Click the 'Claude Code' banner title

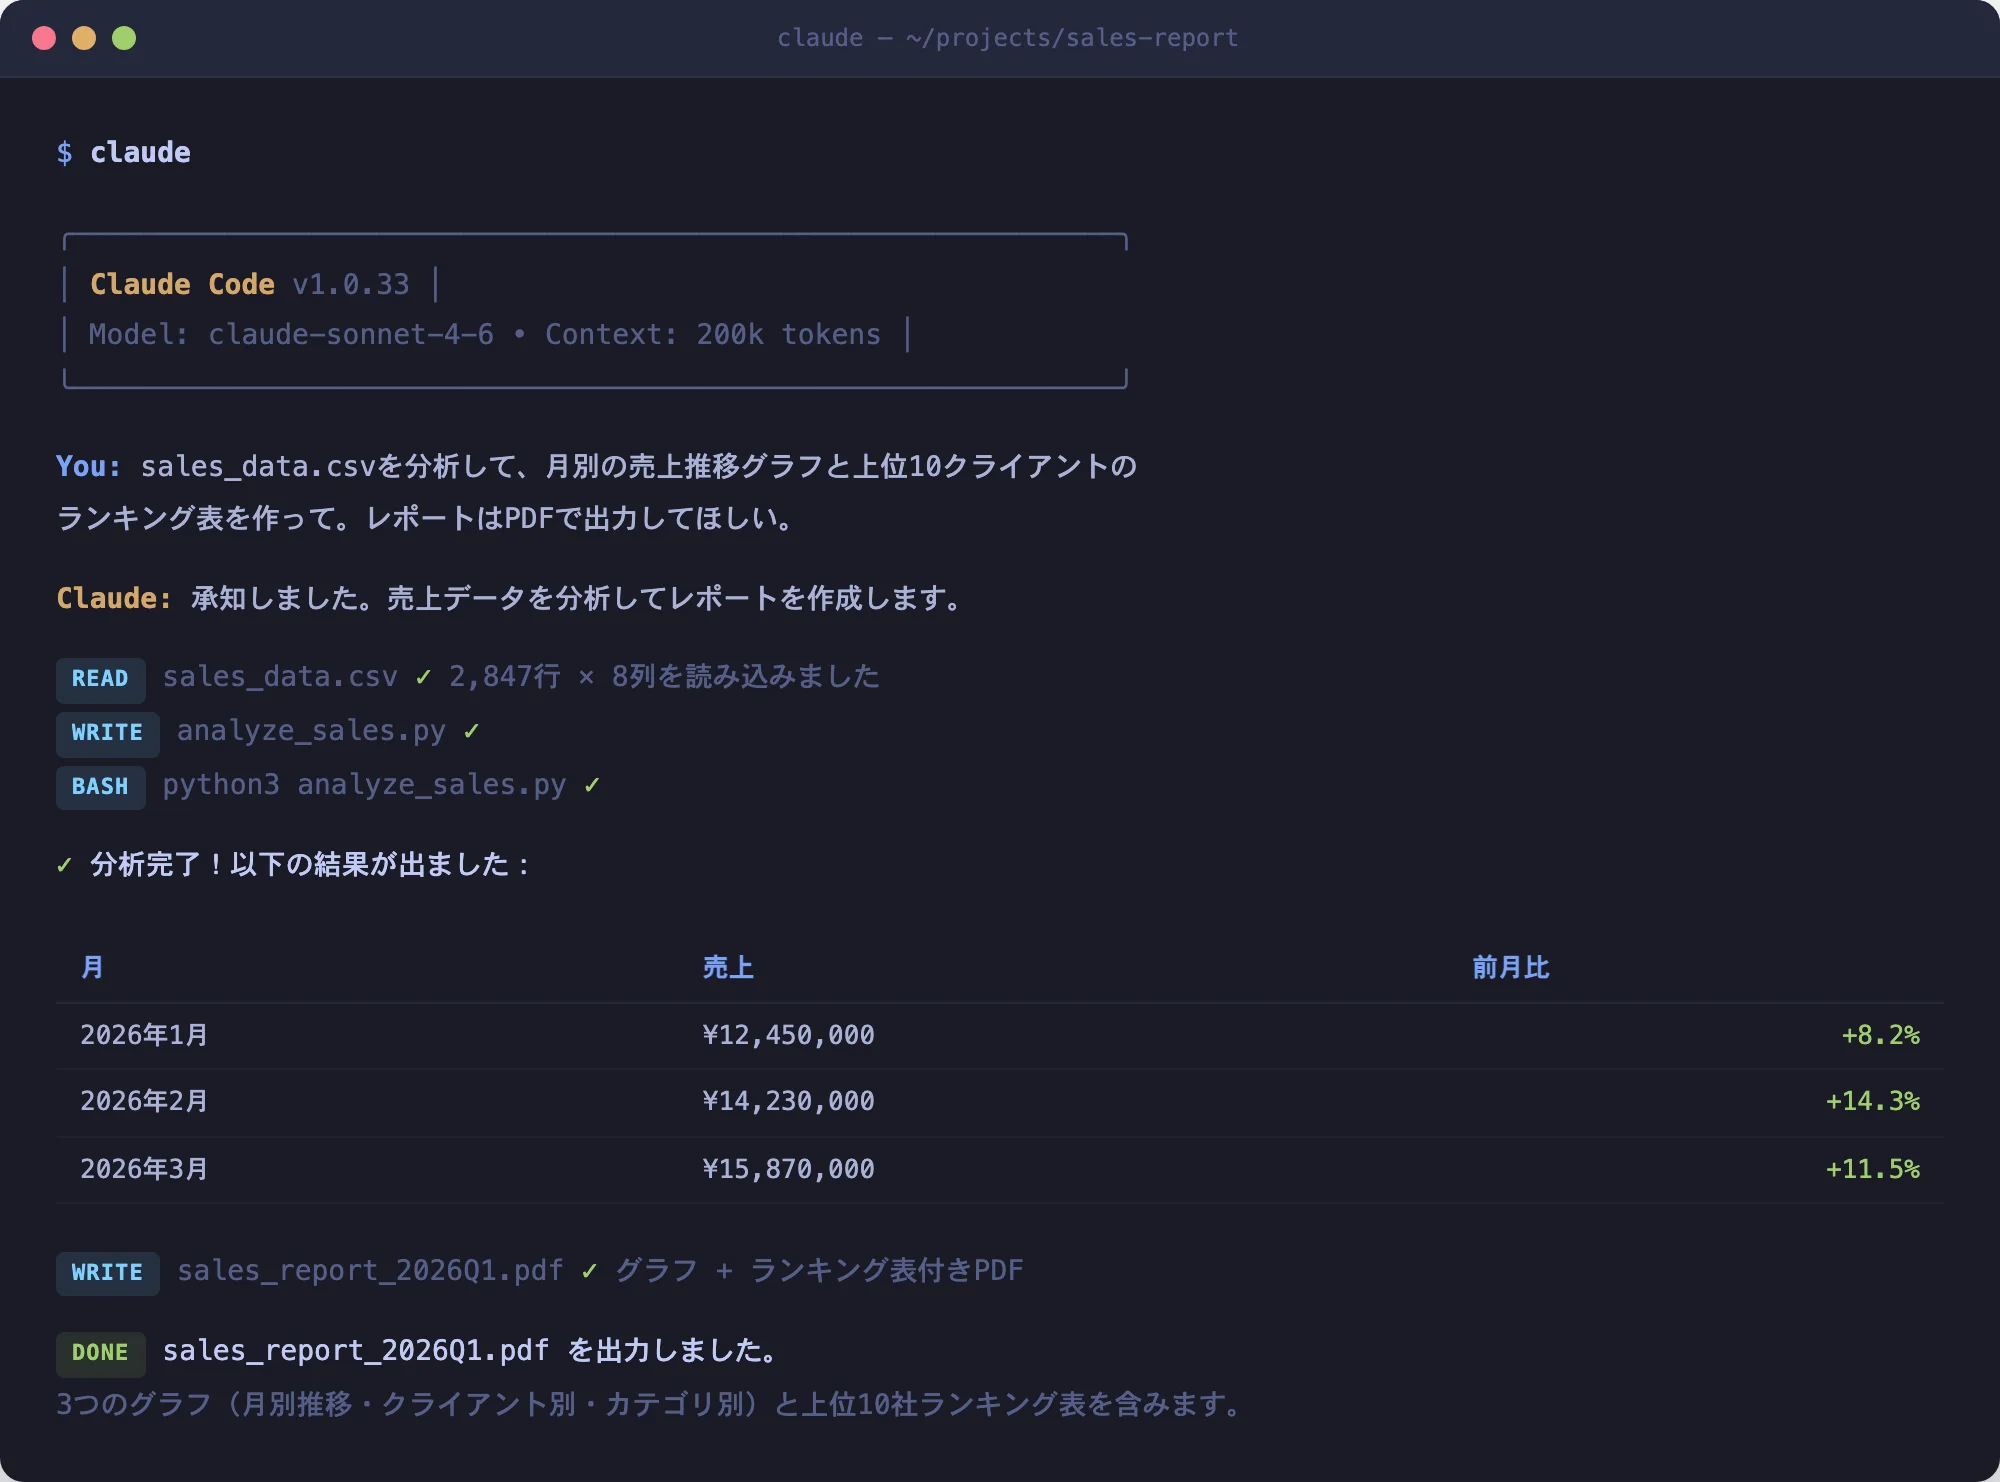[x=182, y=284]
